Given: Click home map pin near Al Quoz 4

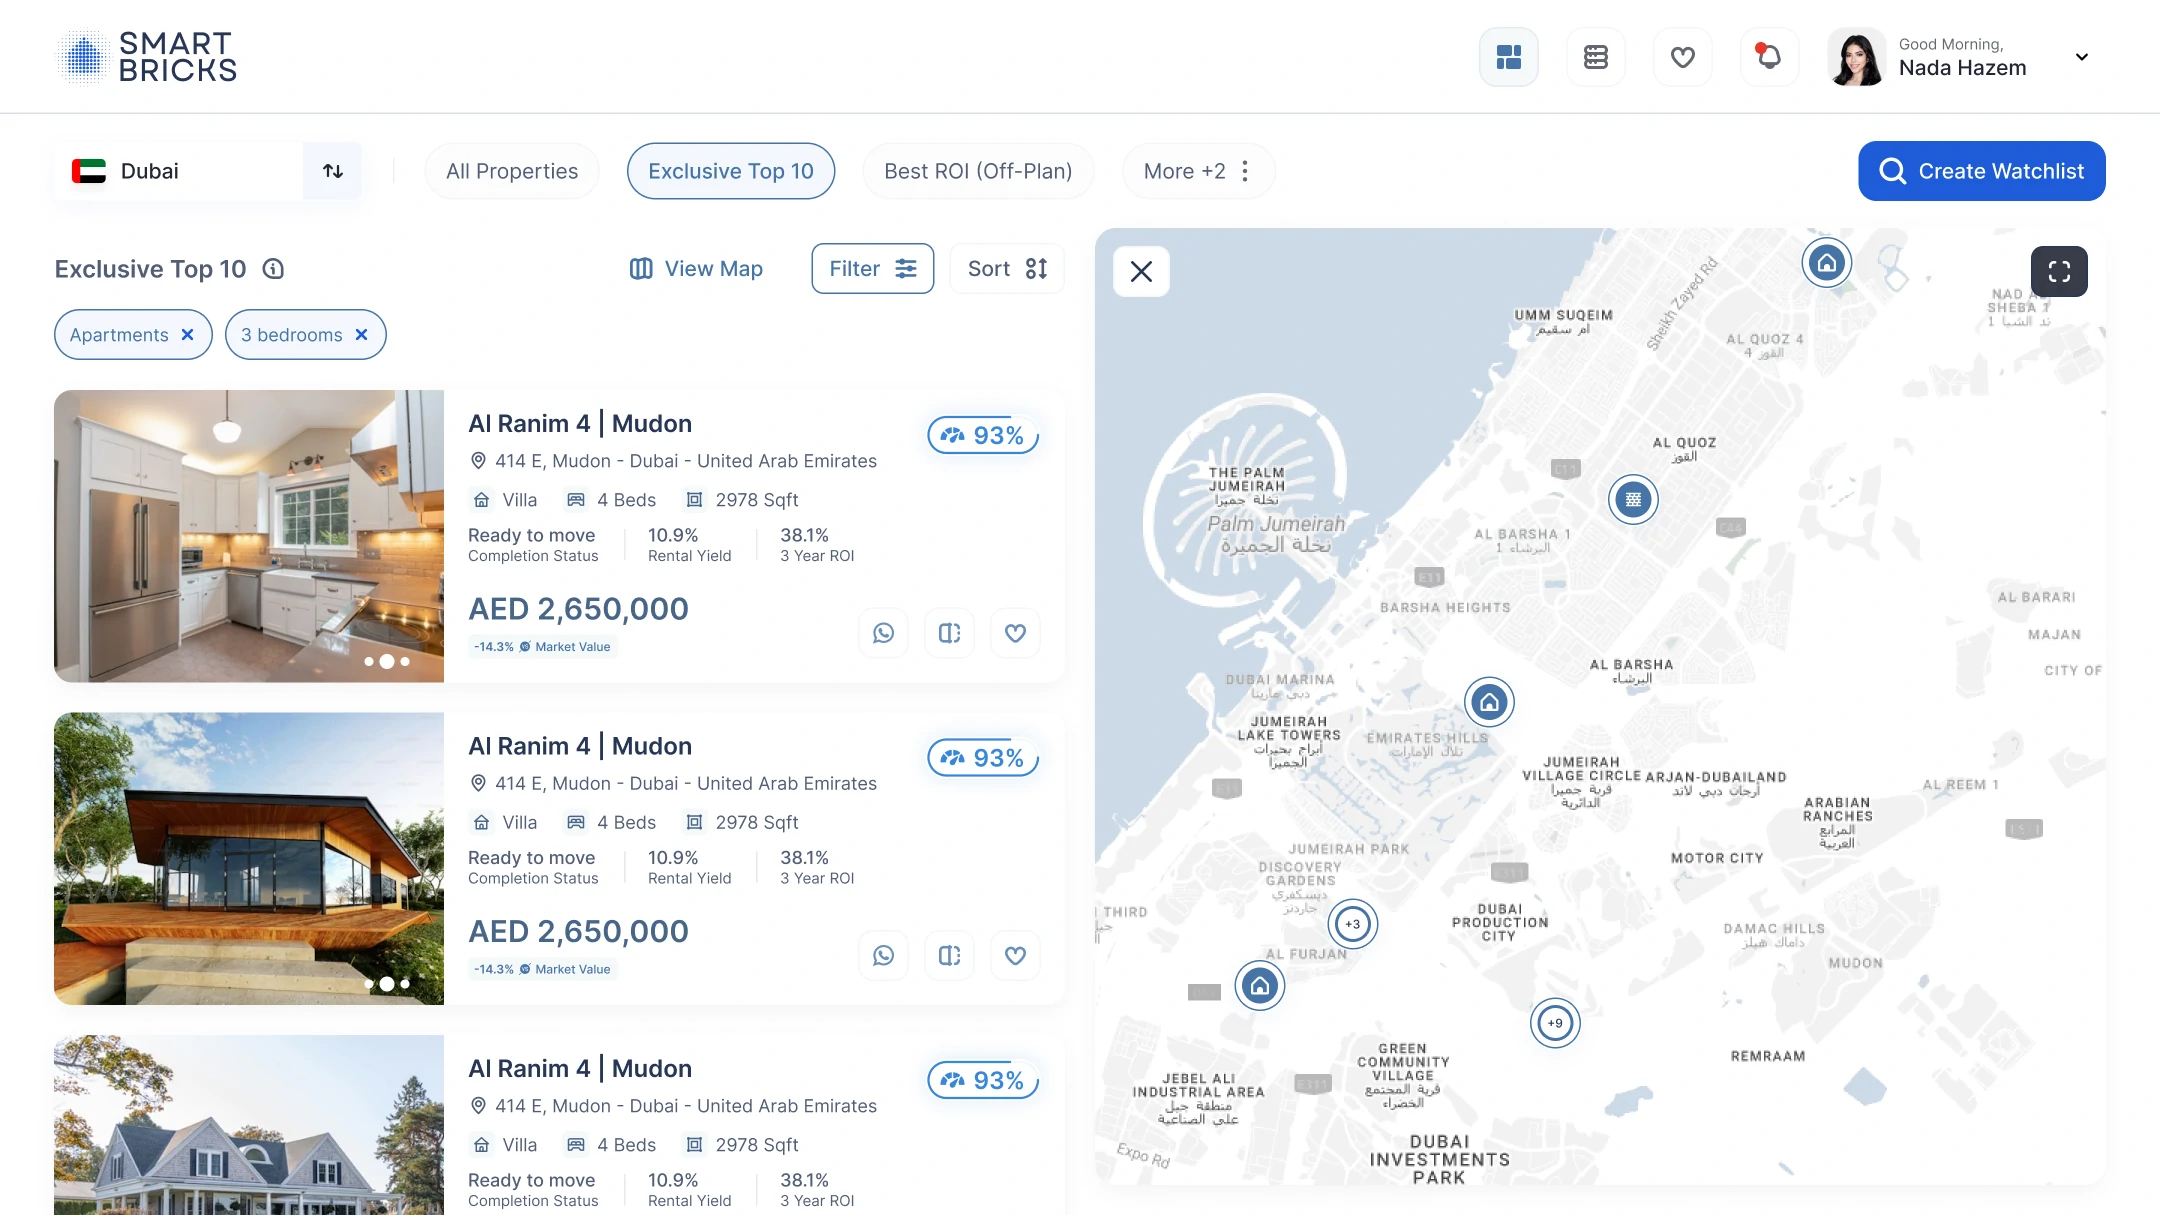Looking at the screenshot, I should [x=1827, y=263].
